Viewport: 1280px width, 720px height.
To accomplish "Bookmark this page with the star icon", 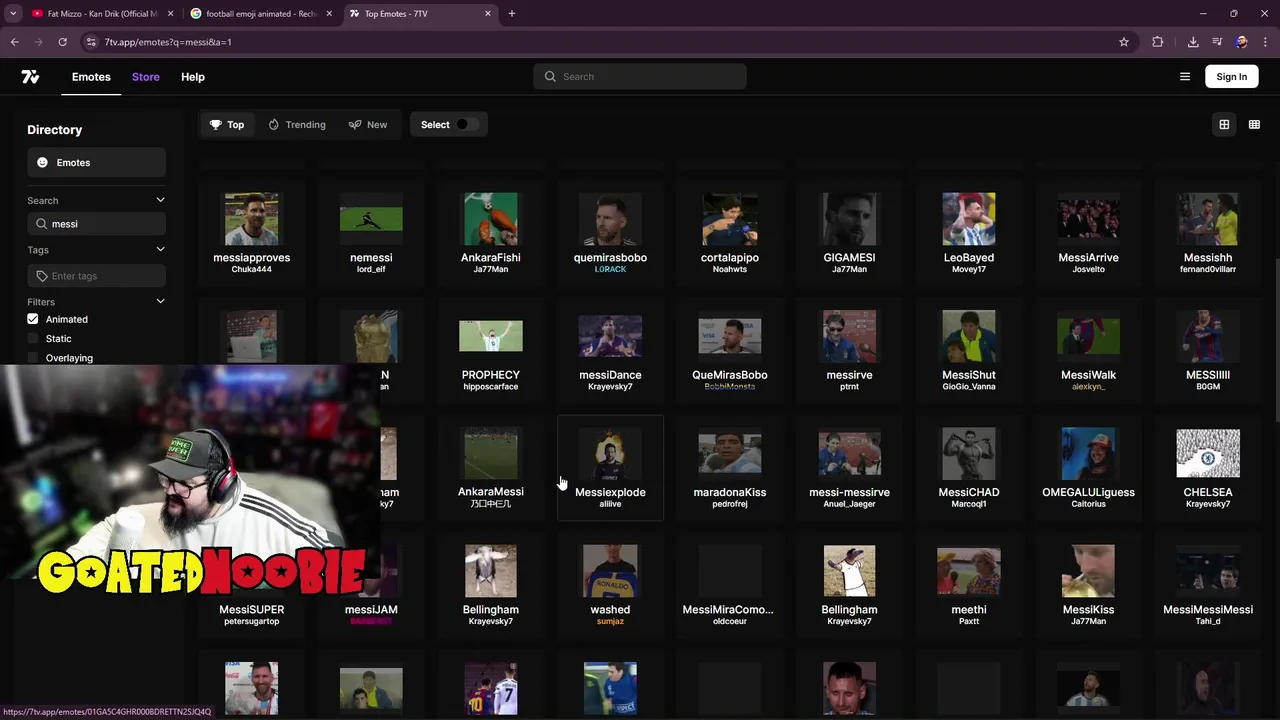I will click(1124, 42).
